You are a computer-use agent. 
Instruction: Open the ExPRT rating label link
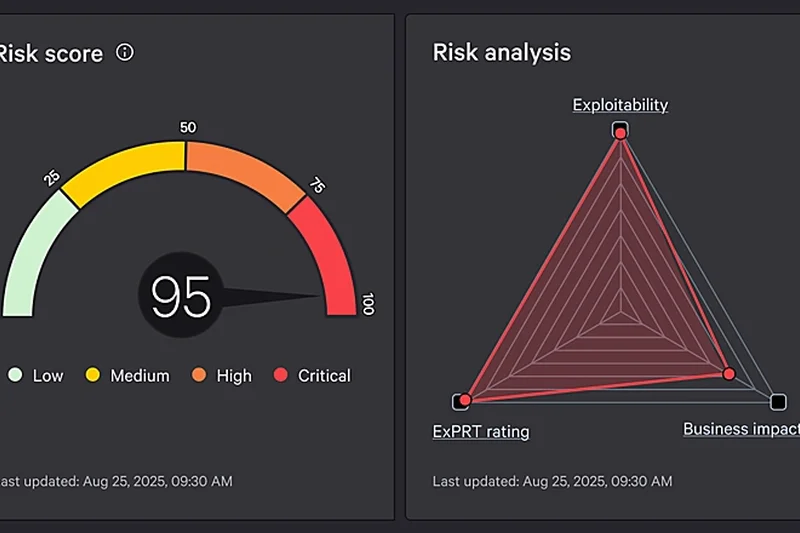point(481,432)
